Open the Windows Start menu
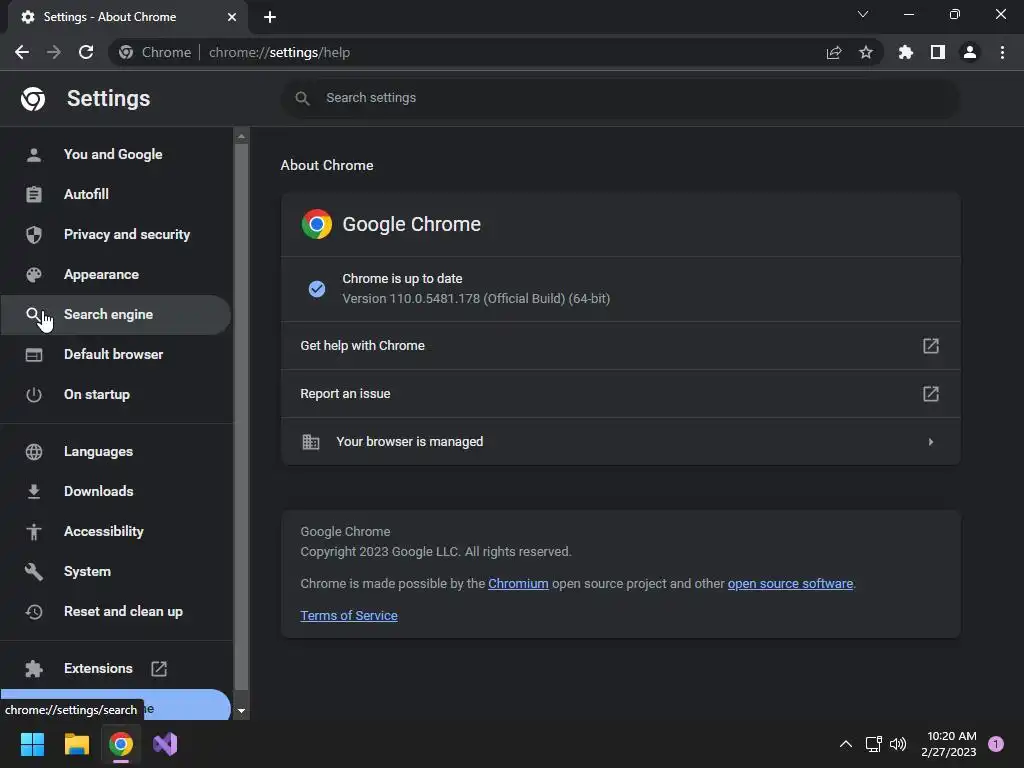The height and width of the screenshot is (768, 1024). coord(32,744)
